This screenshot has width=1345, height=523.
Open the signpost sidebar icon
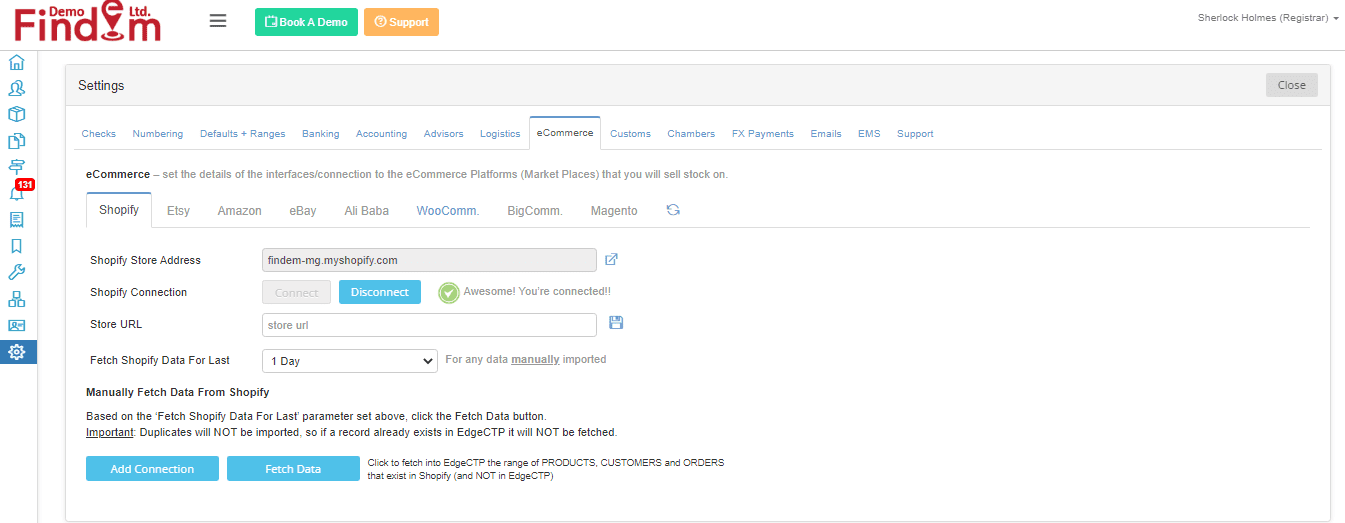[16, 167]
